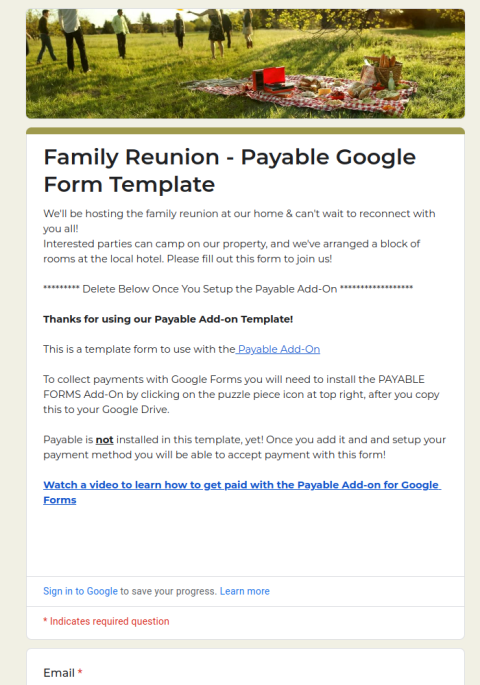The image size is (480, 685).
Task: Click the Interested parties can camp sentence
Action: pyautogui.click(x=231, y=251)
